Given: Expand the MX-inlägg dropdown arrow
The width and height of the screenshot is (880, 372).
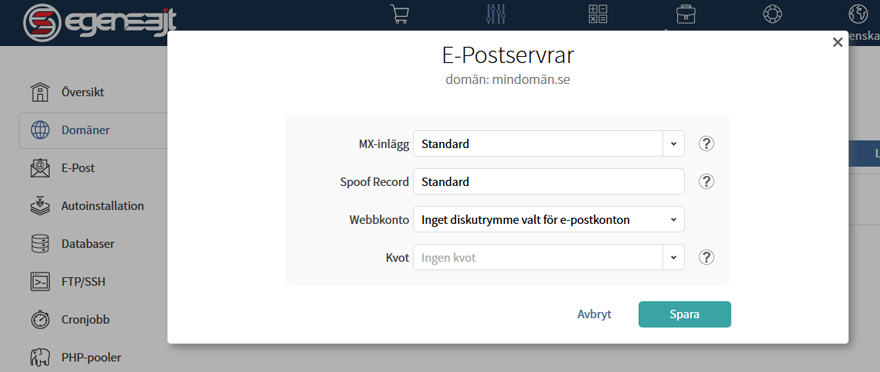Looking at the screenshot, I should [x=673, y=144].
